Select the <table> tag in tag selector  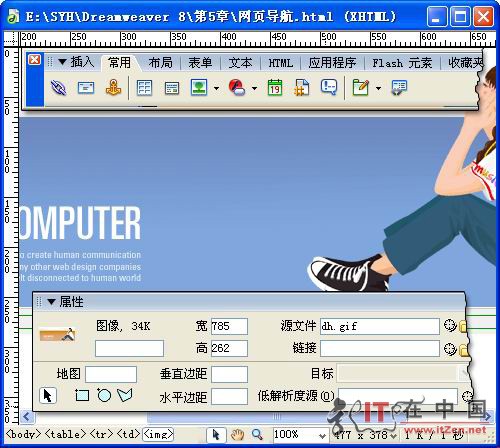pos(65,434)
